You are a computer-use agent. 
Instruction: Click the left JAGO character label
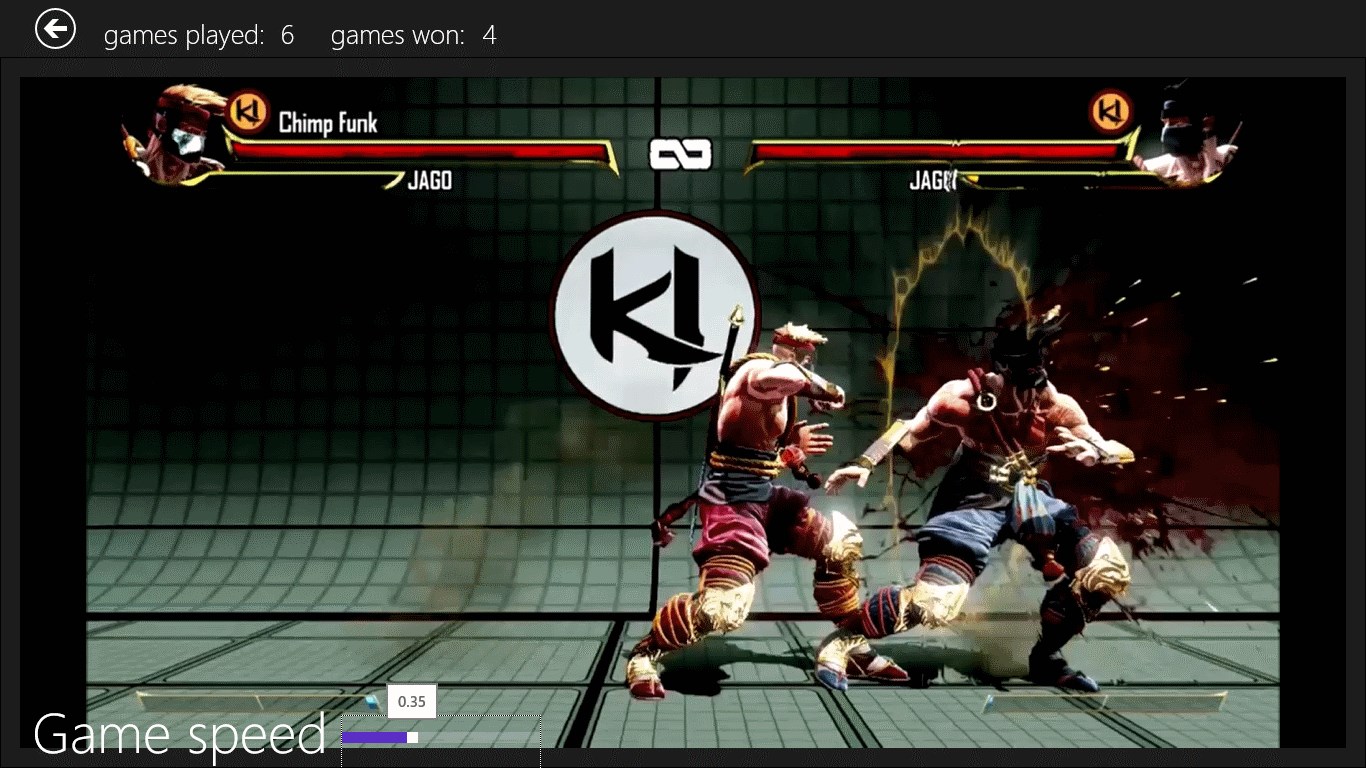coord(430,181)
